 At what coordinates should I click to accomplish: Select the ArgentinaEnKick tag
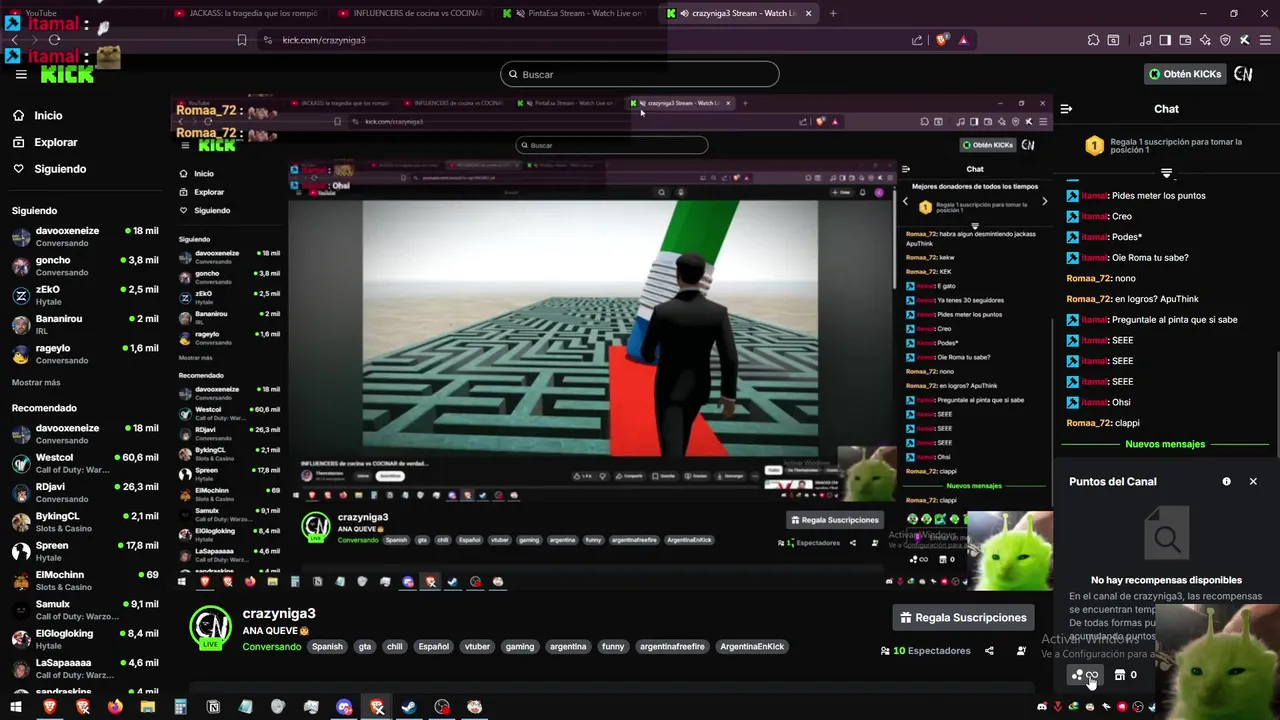(x=752, y=647)
